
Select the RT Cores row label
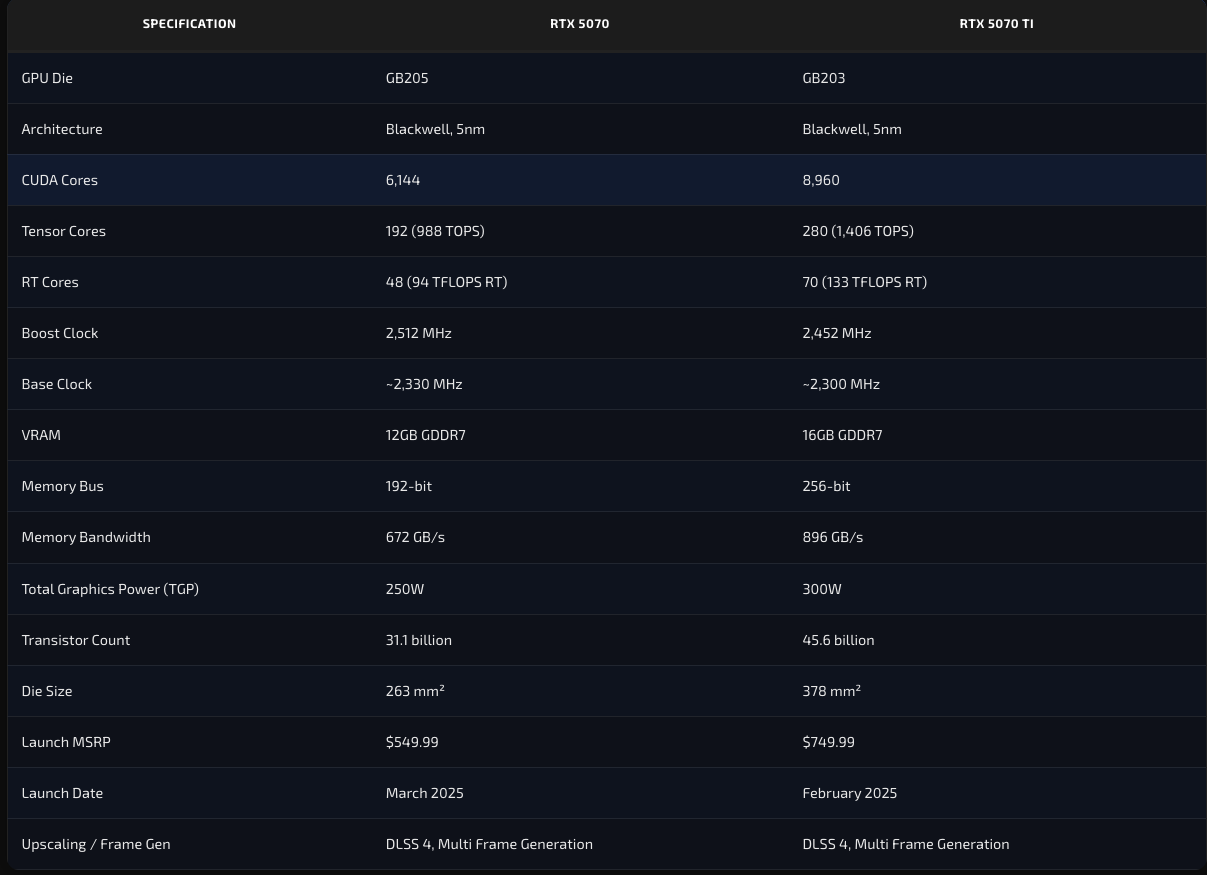pyautogui.click(x=50, y=282)
